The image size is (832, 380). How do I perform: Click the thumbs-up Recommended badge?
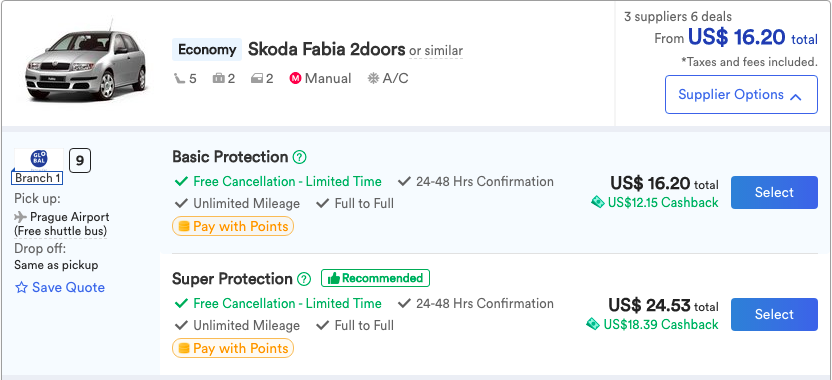pyautogui.click(x=375, y=278)
